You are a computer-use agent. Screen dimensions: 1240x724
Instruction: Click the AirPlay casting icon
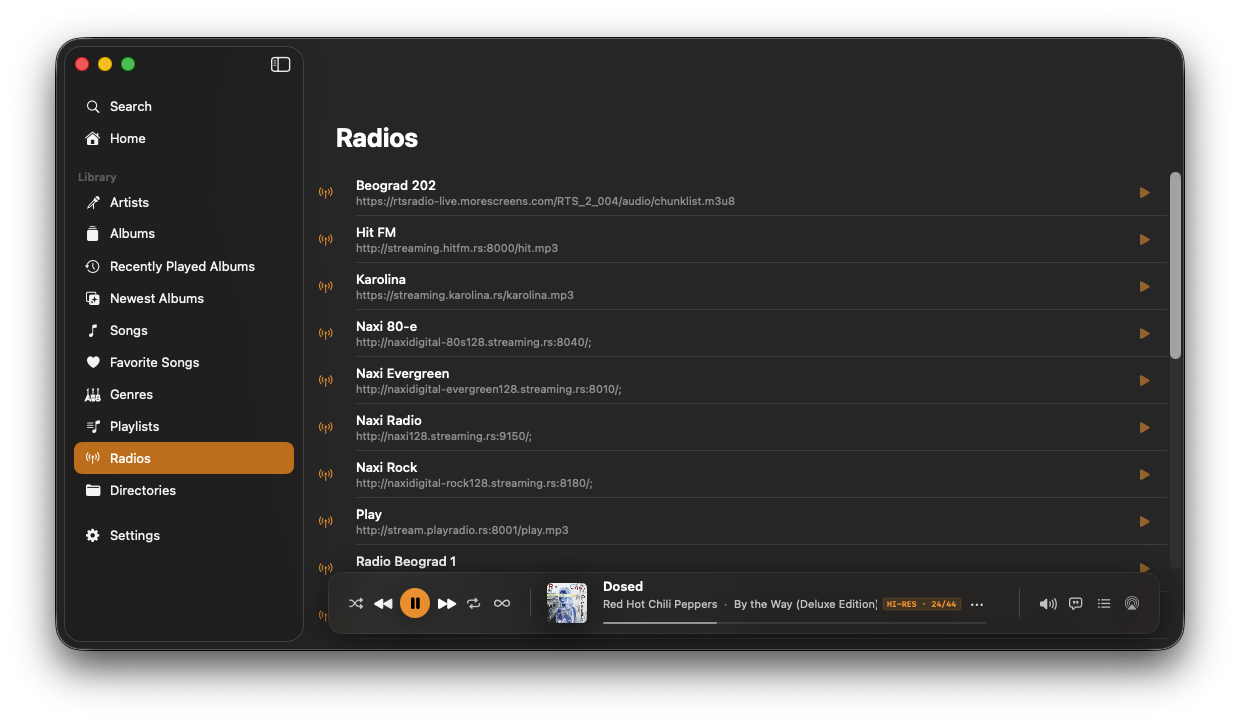point(1131,603)
